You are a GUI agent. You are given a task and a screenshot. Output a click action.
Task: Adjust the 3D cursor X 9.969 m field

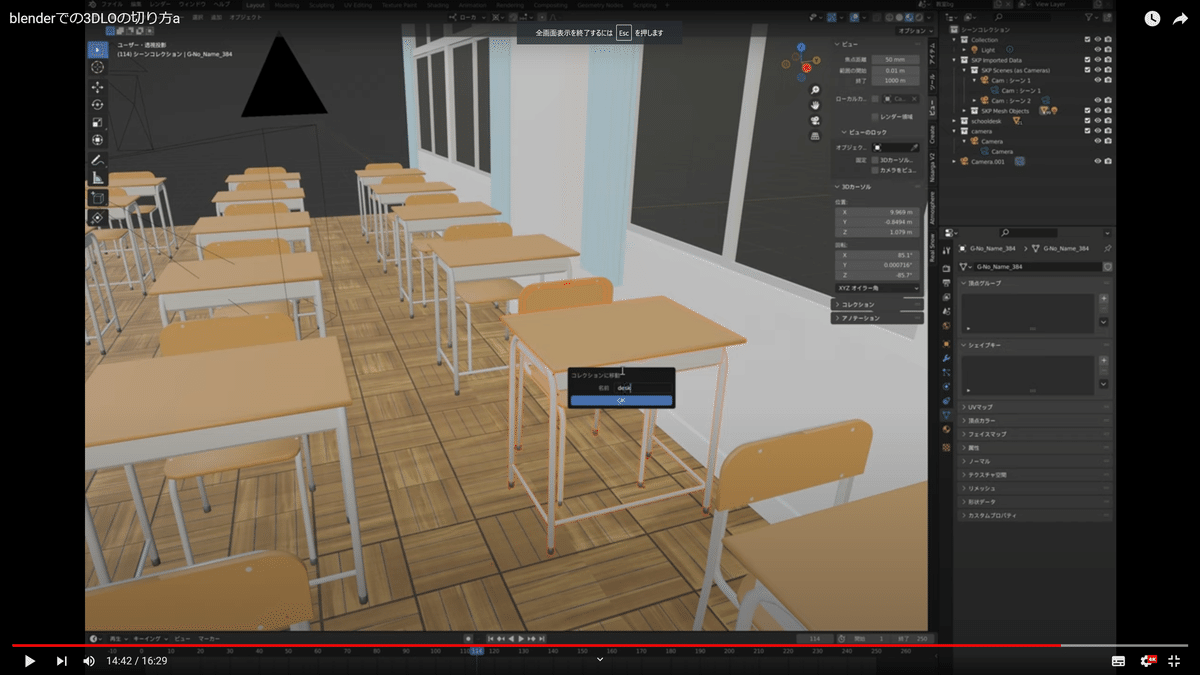pos(878,212)
